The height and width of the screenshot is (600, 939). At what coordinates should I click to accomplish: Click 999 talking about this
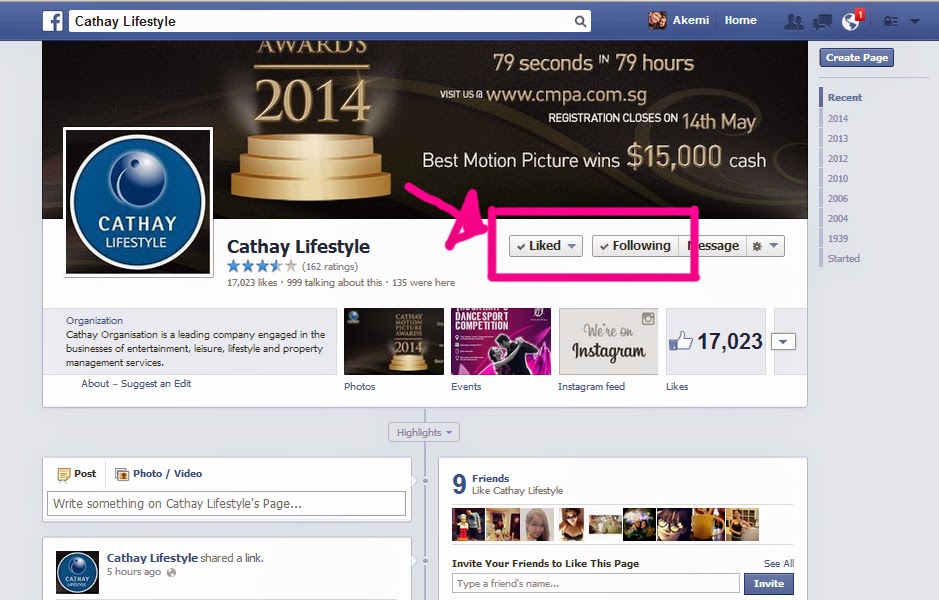pos(334,283)
